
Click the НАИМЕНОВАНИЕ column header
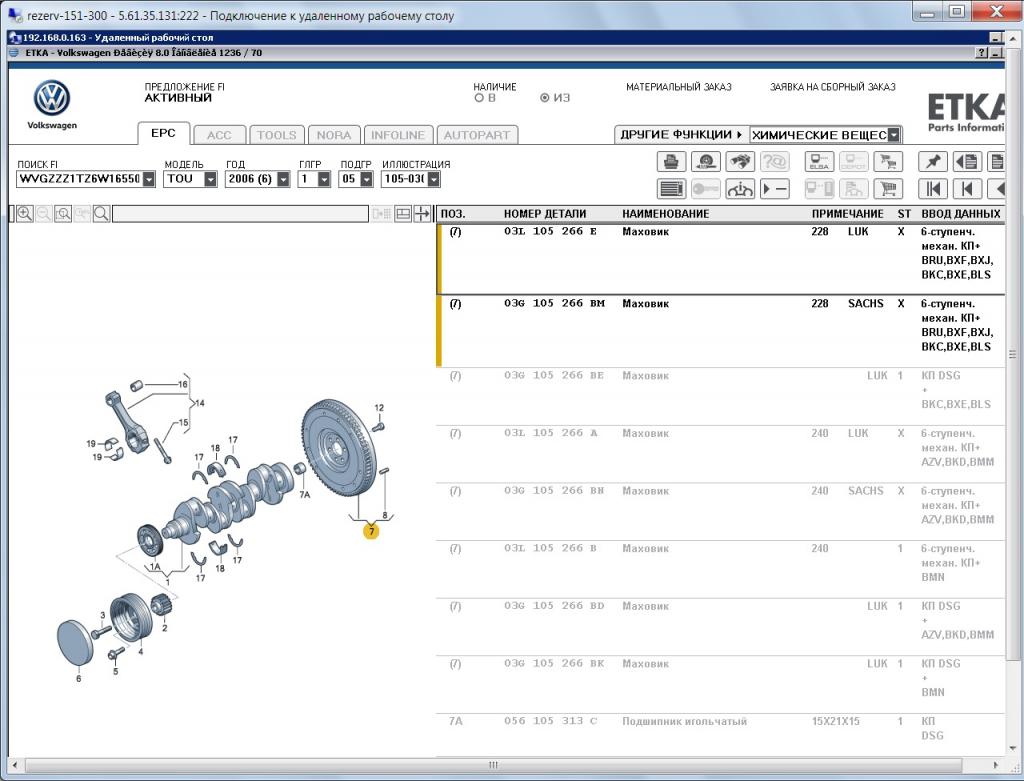click(x=665, y=214)
